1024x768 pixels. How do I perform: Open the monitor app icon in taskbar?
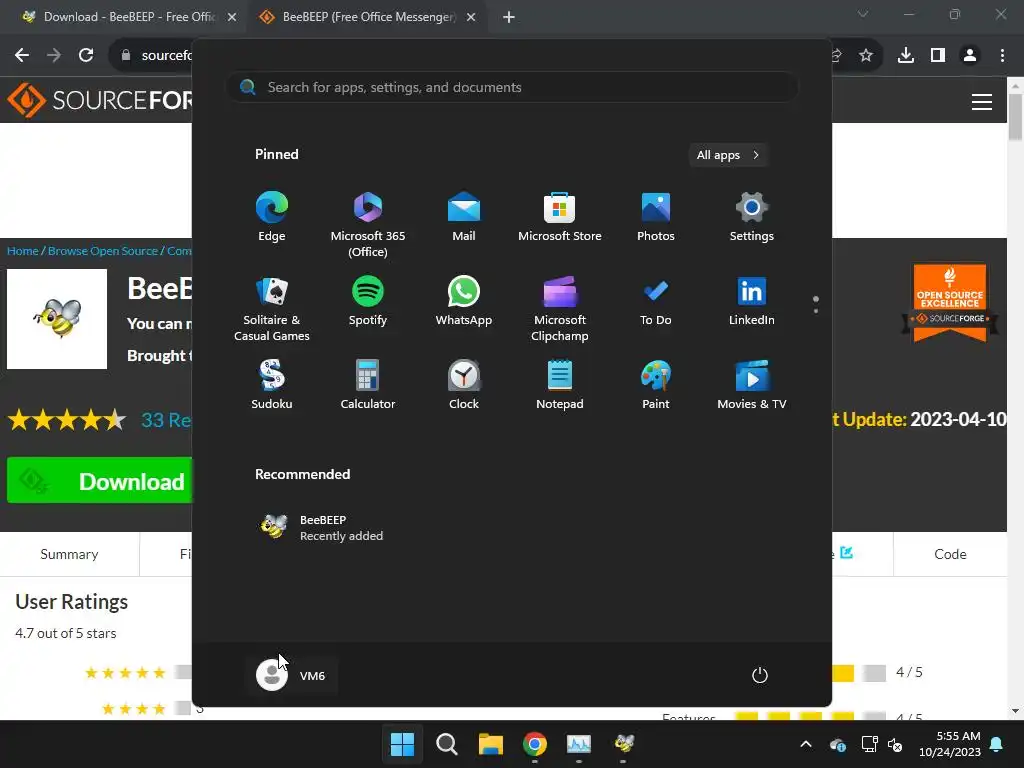pos(579,744)
